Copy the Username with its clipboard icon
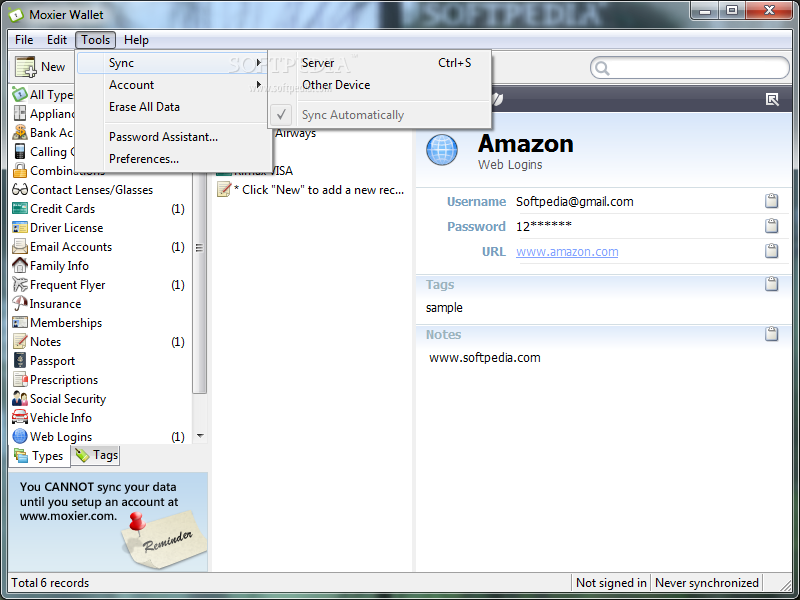This screenshot has width=800, height=600. [x=771, y=201]
